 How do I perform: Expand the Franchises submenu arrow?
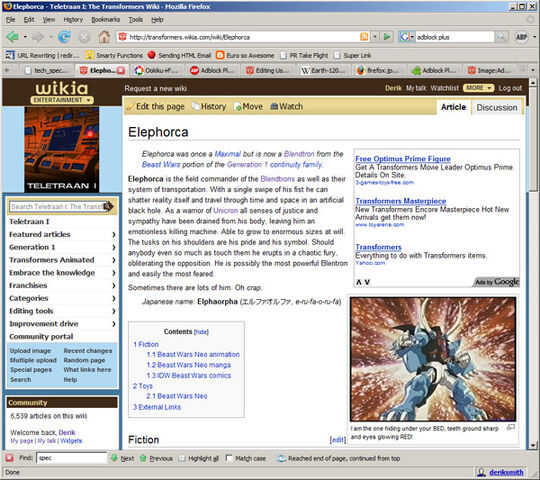point(114,285)
